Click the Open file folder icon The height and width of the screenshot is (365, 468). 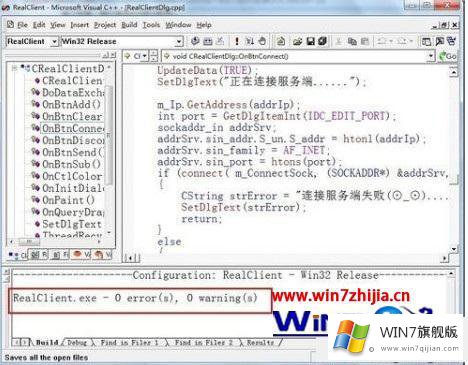tap(297, 41)
